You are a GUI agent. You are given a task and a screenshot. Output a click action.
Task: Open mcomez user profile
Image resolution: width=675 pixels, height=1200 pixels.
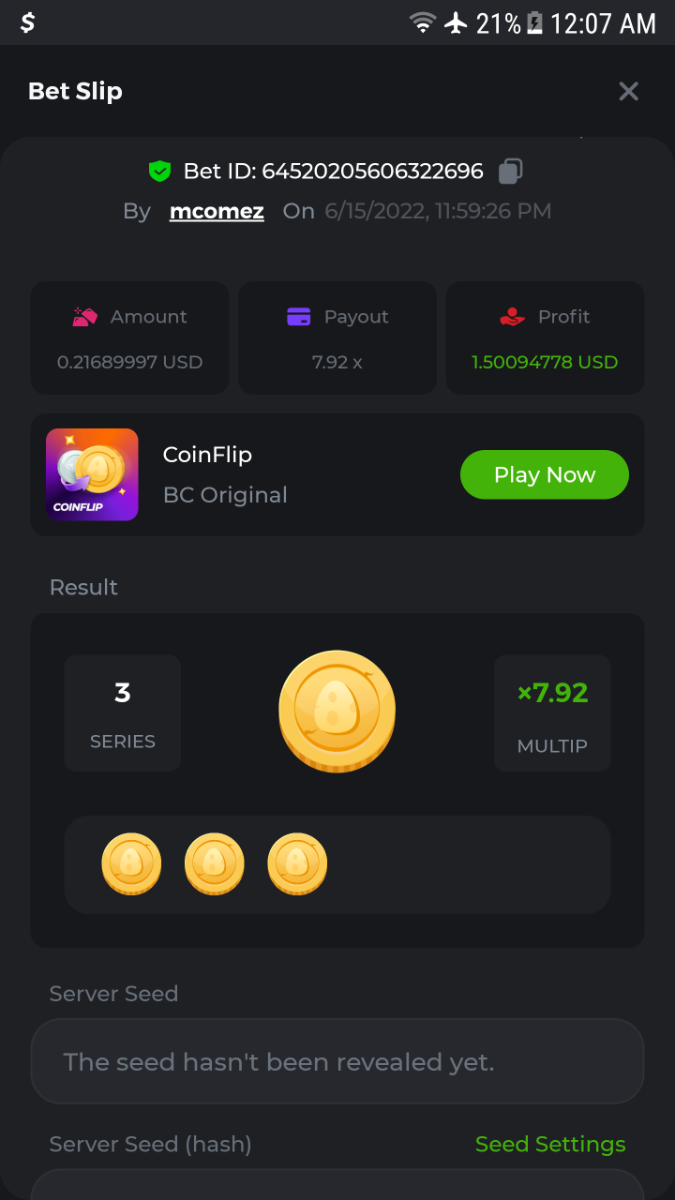tap(217, 211)
